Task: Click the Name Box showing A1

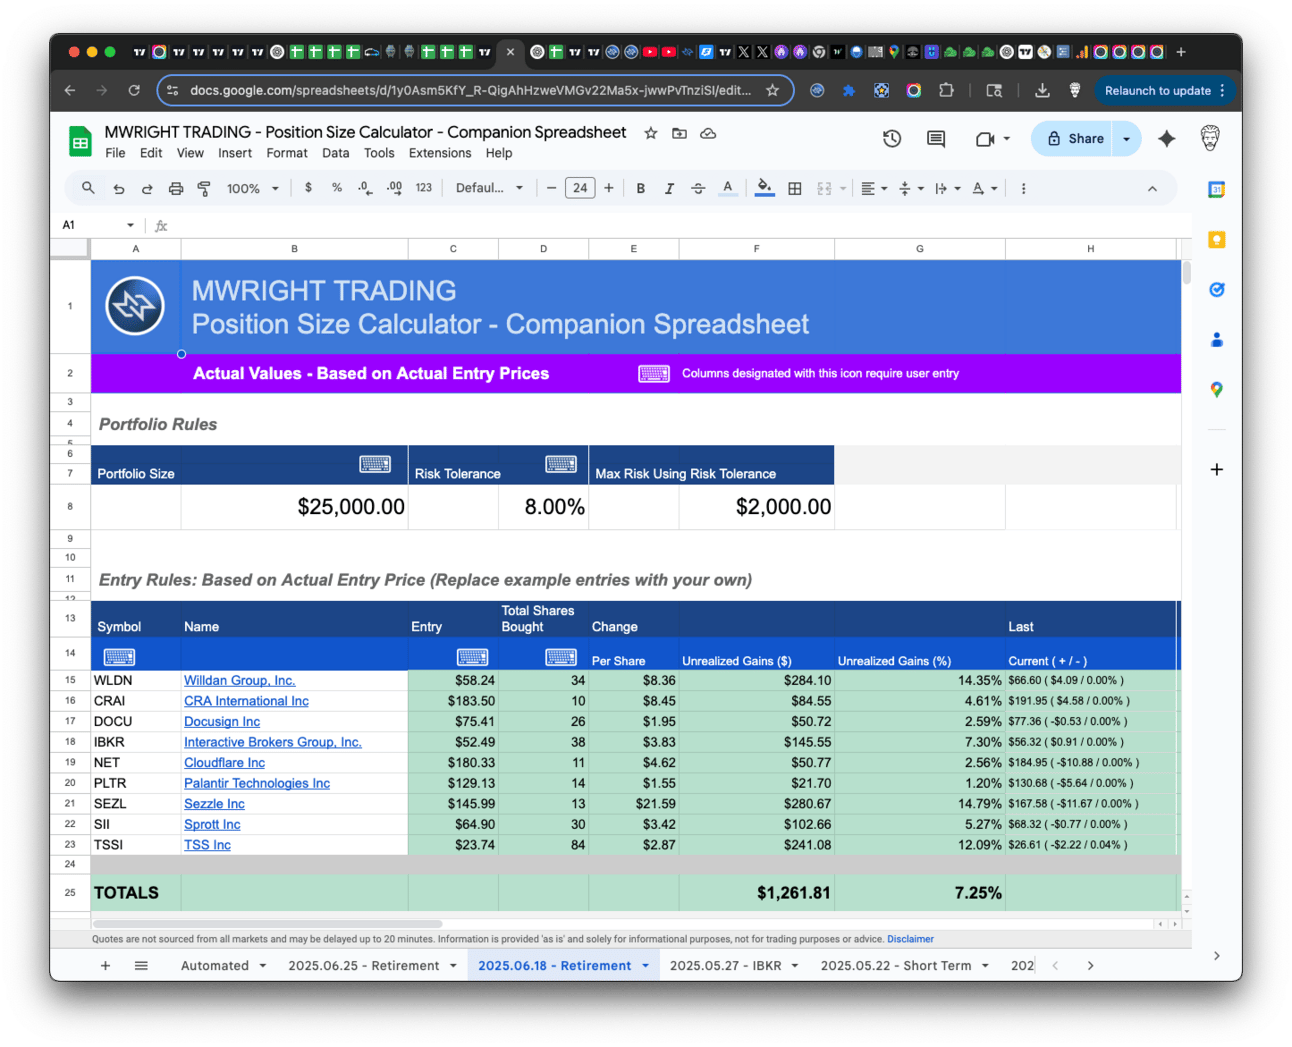Action: point(97,225)
